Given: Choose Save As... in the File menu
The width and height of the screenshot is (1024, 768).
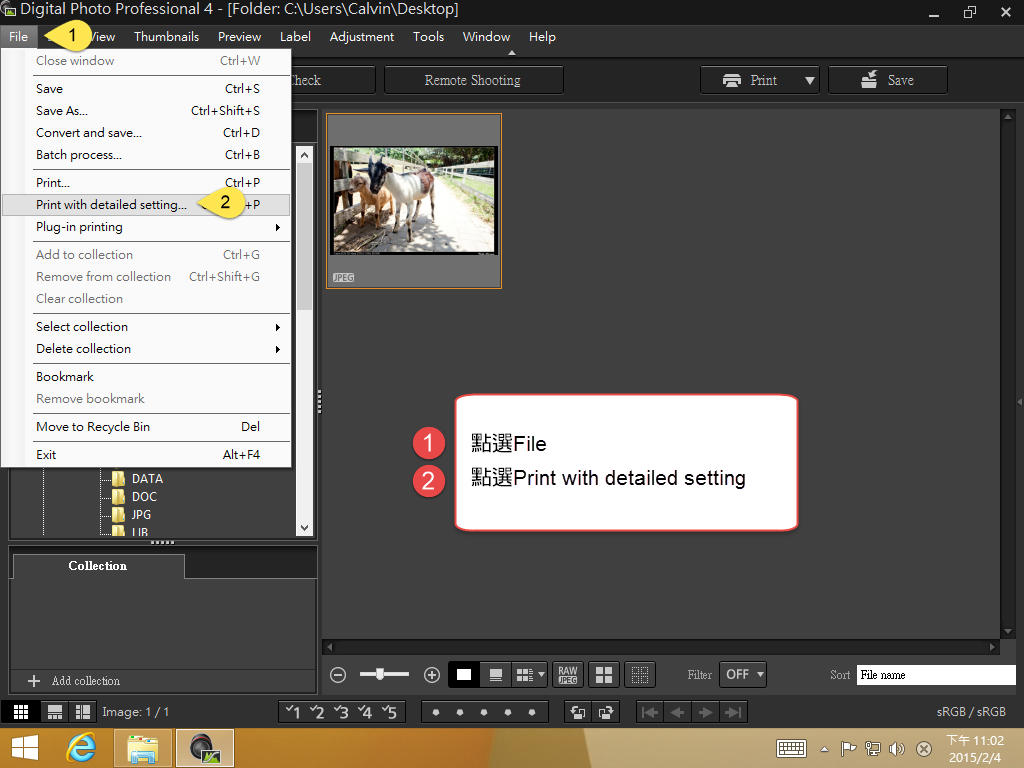Looking at the screenshot, I should [146, 111].
